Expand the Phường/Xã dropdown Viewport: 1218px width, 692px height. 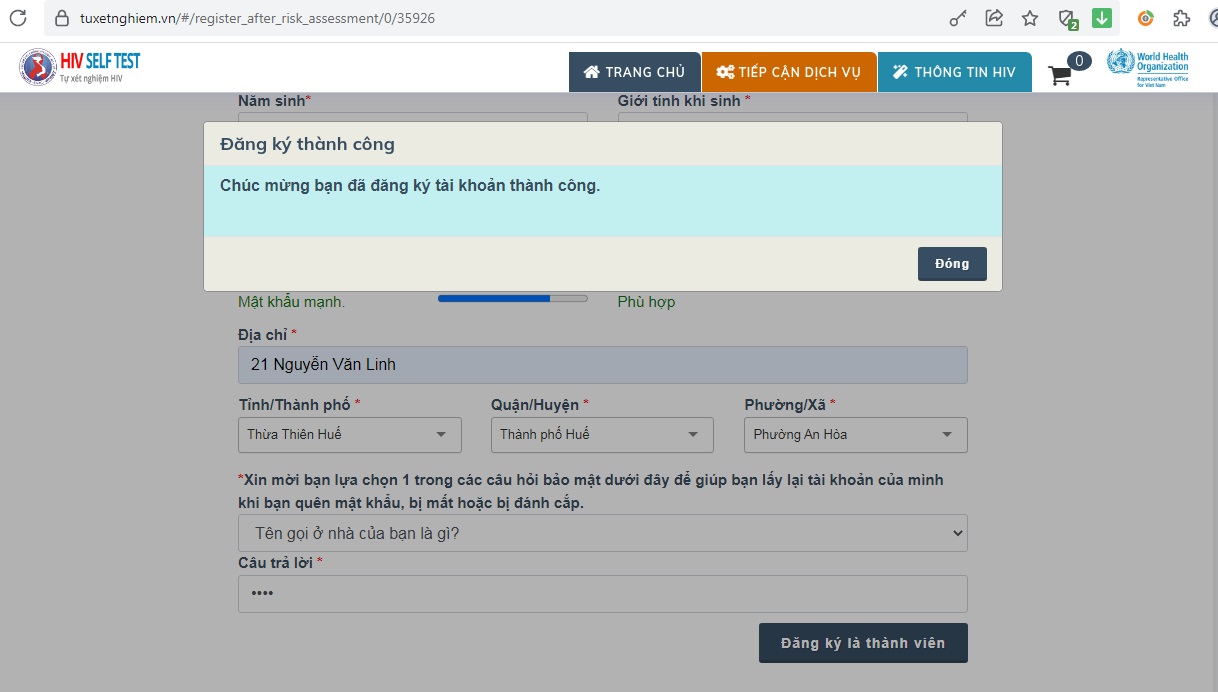(855, 435)
